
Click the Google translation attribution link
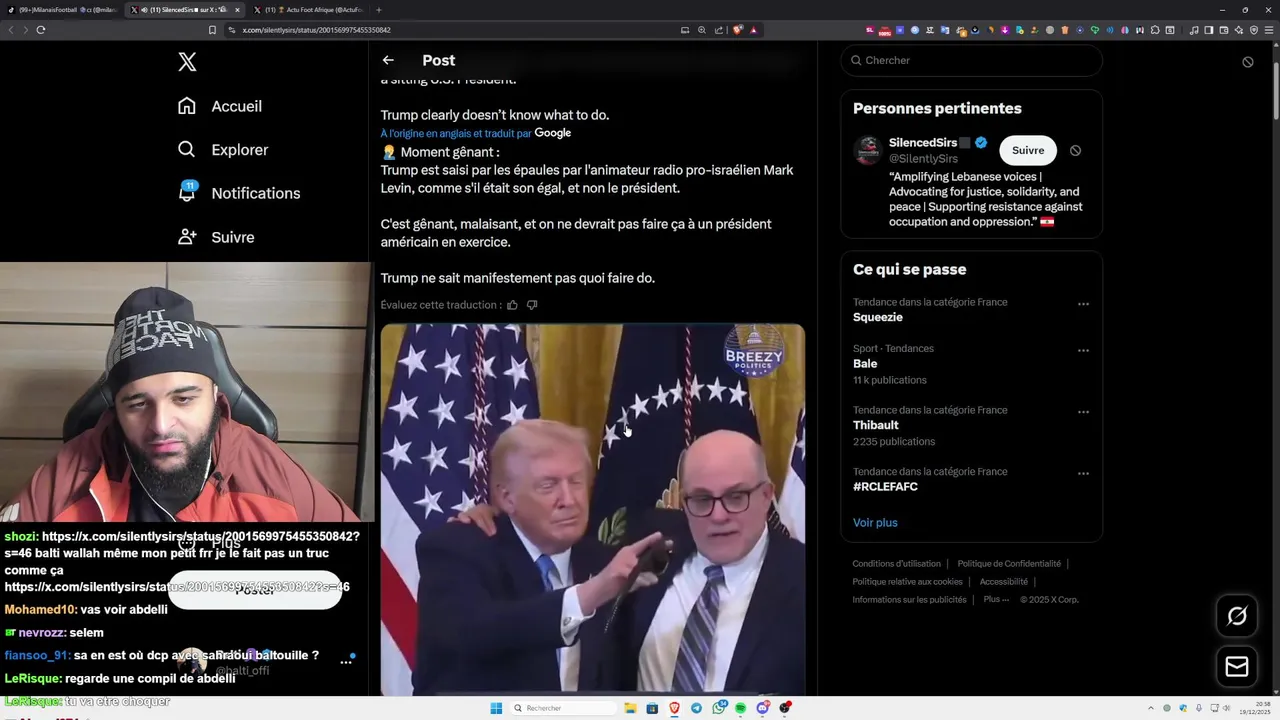(x=552, y=133)
